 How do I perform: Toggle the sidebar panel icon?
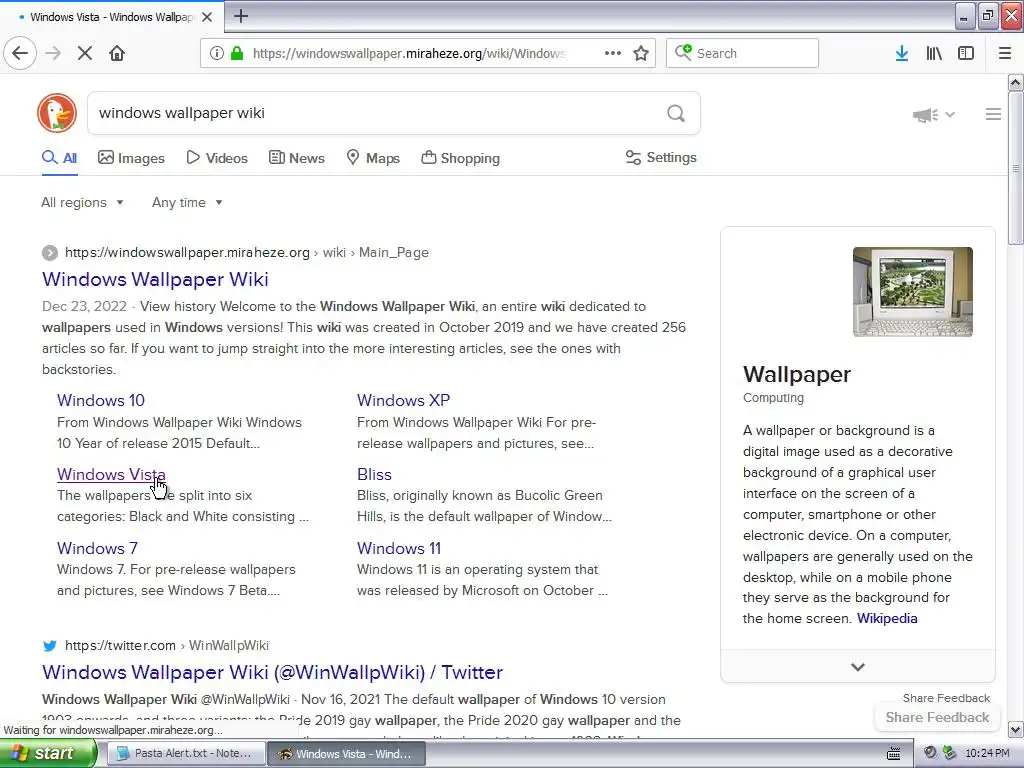coord(966,53)
